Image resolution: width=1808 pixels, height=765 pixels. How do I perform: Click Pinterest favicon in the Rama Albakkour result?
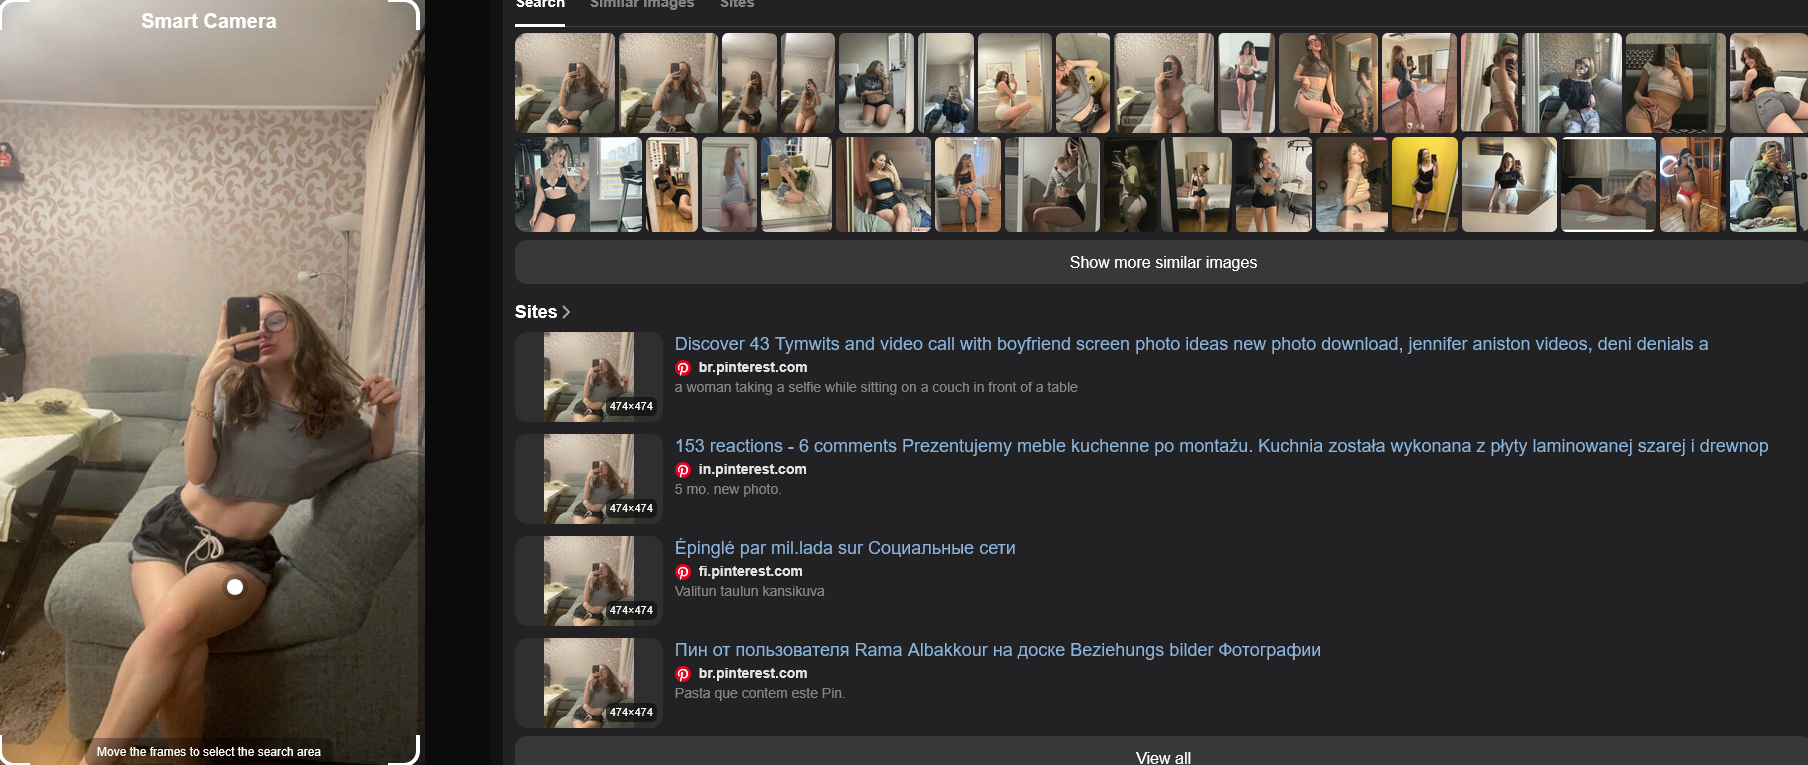(683, 674)
